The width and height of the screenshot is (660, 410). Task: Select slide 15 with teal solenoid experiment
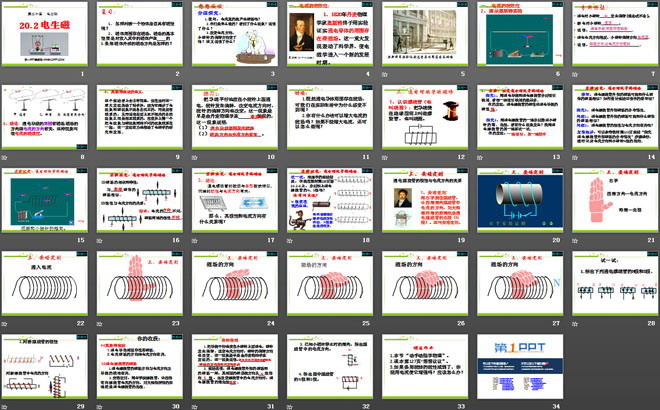click(45, 200)
